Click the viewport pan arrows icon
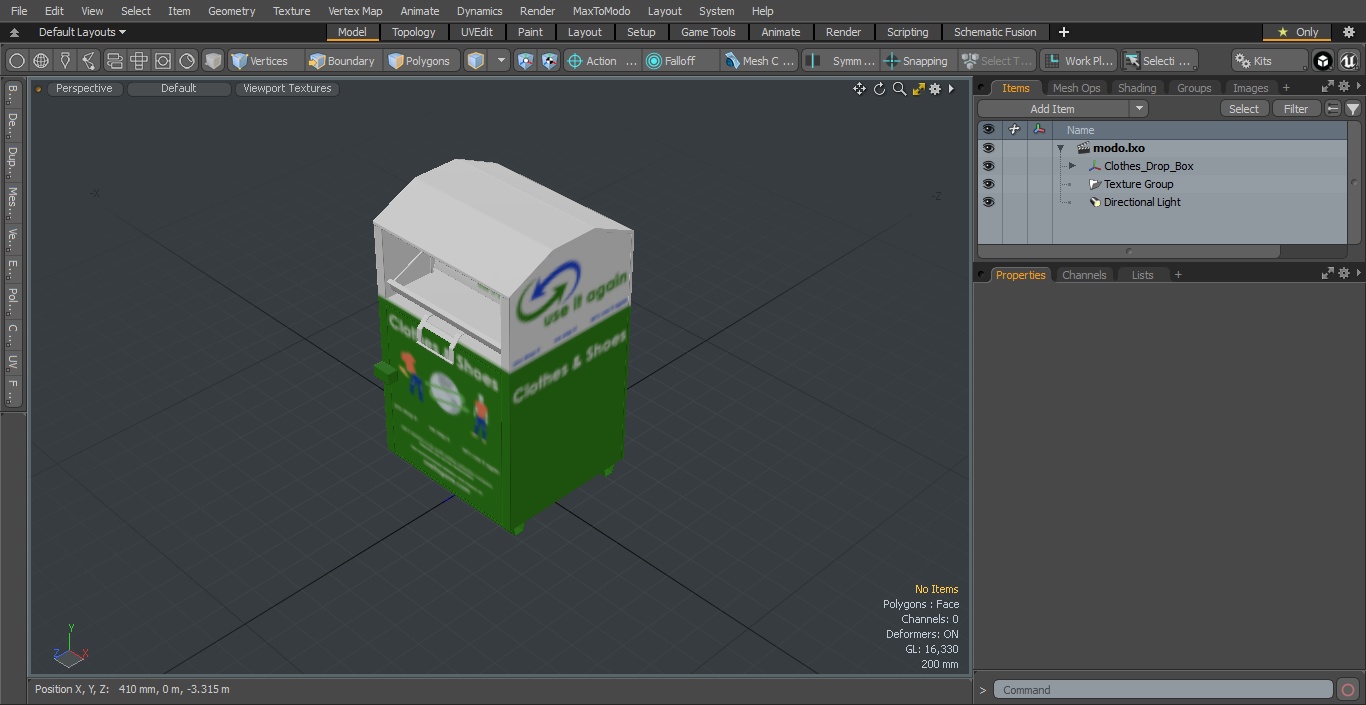 [x=859, y=89]
